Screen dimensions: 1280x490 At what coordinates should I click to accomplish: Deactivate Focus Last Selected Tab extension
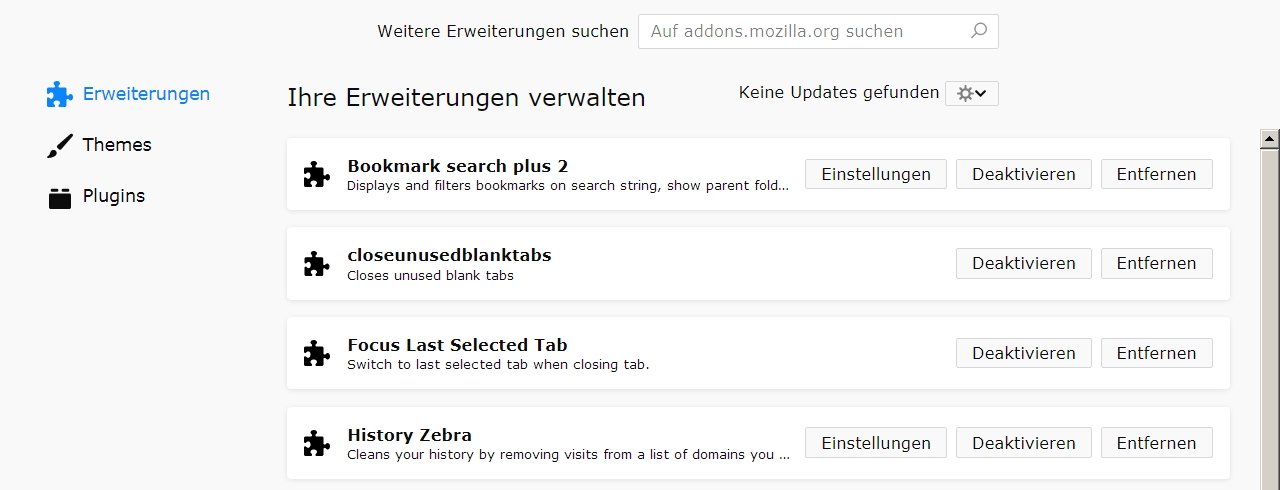[x=1023, y=353]
